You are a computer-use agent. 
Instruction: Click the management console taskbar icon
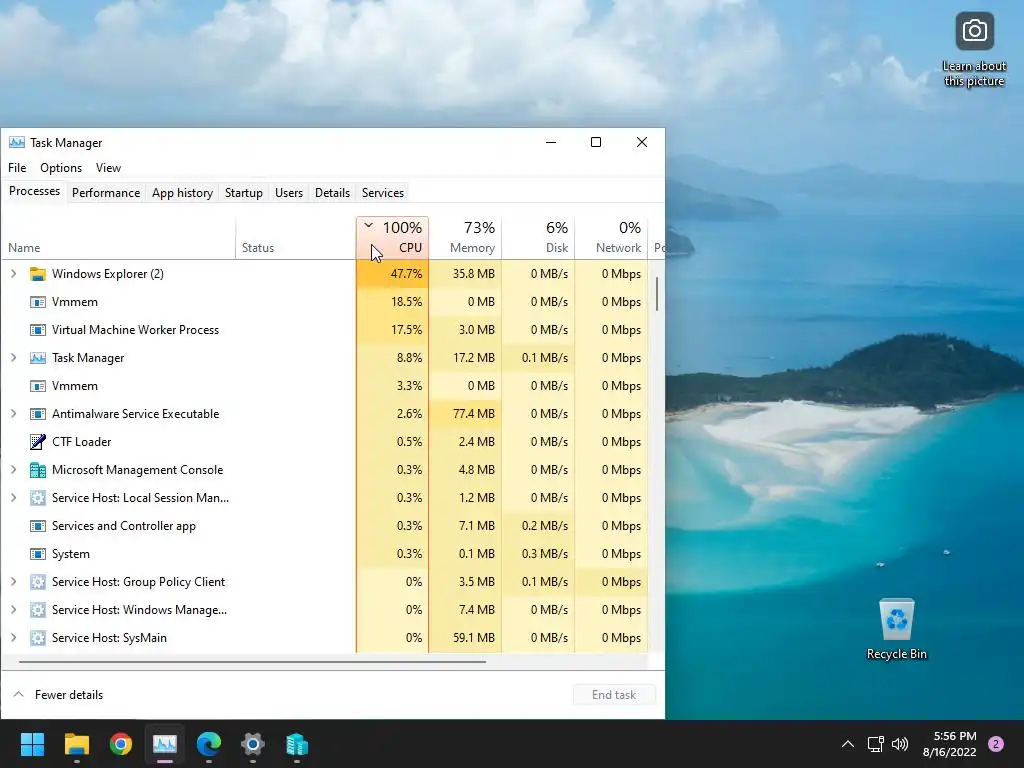click(297, 744)
